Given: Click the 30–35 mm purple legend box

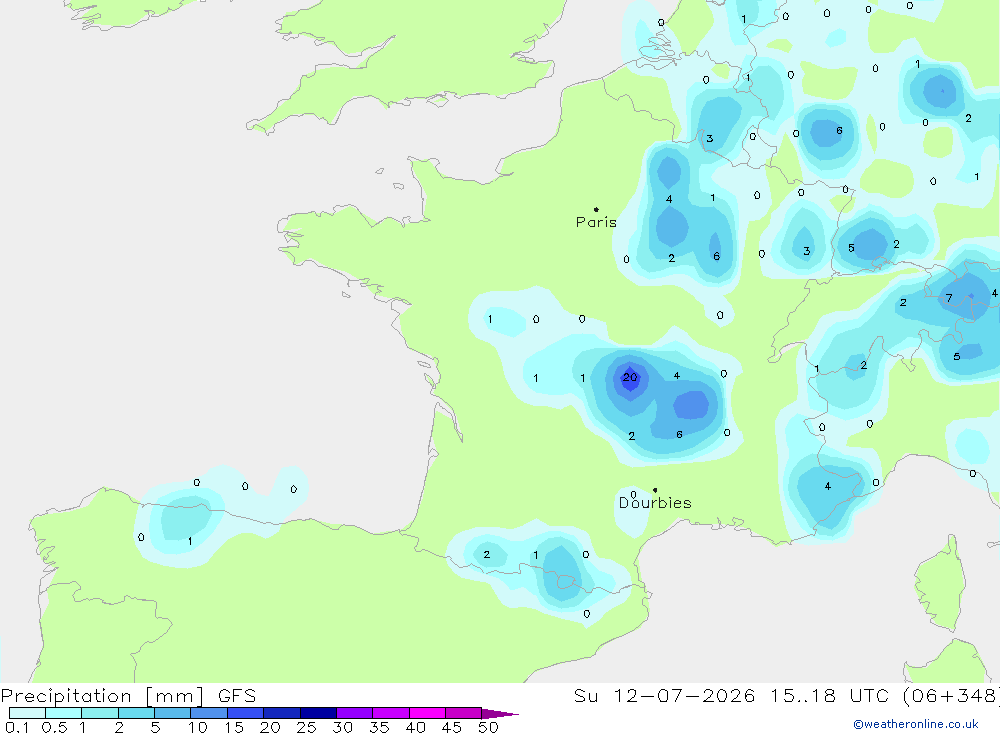Looking at the screenshot, I should (355, 713).
